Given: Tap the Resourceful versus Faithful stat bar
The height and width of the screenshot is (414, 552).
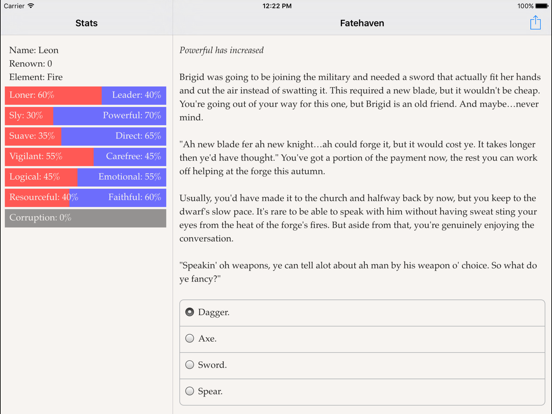Looking at the screenshot, I should pyautogui.click(x=86, y=197).
